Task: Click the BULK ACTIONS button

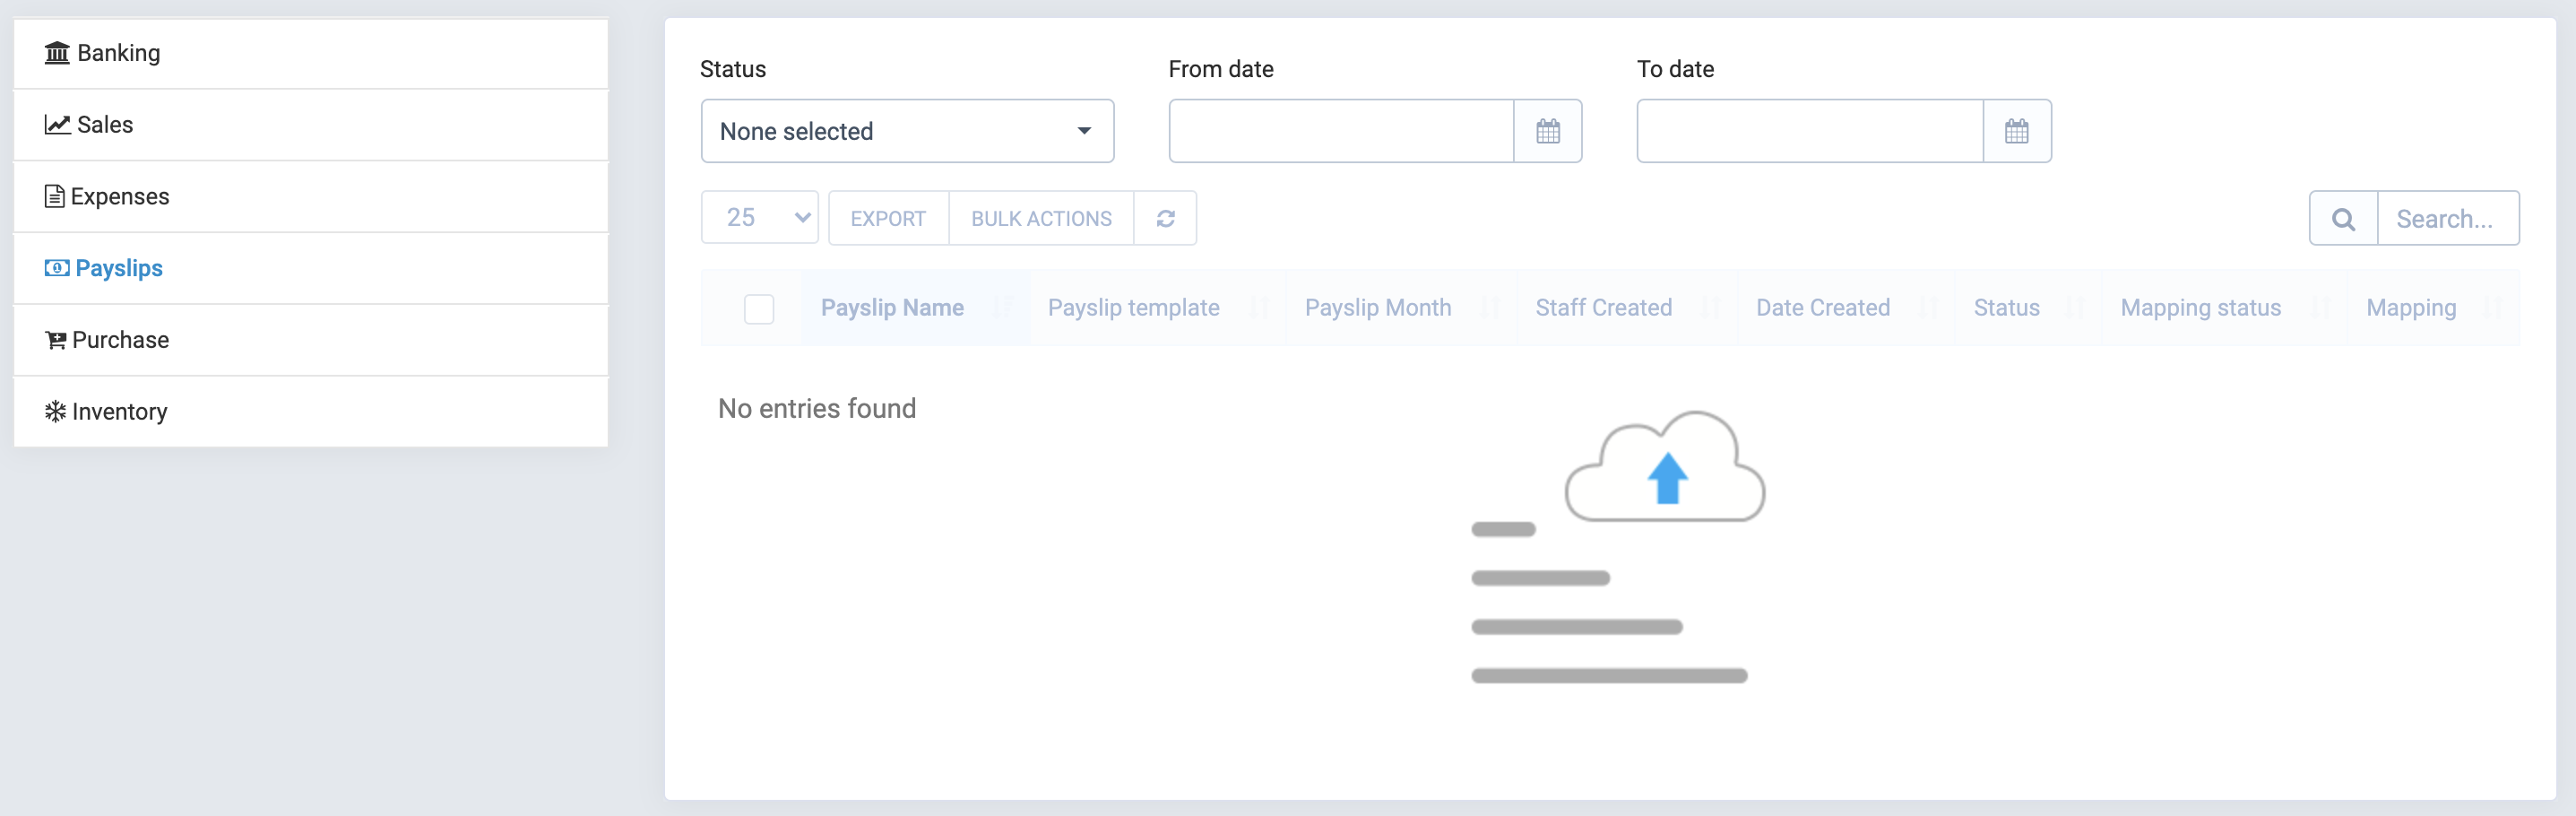Action: 1041,218
